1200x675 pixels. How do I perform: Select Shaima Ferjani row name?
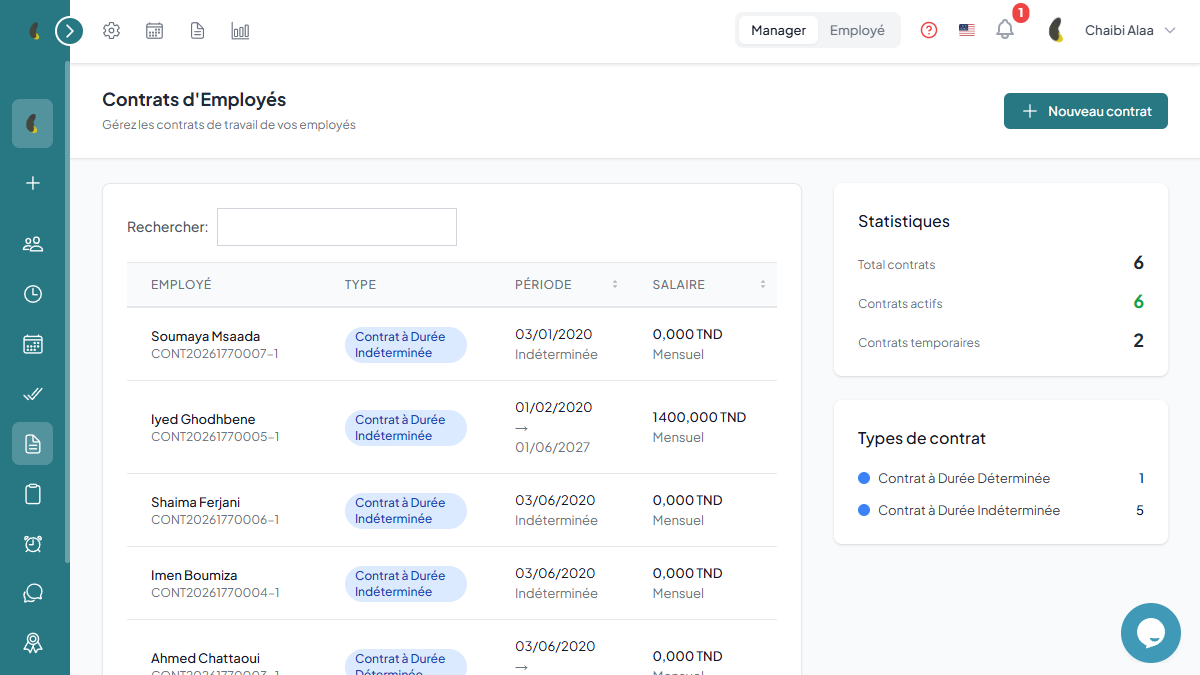coord(196,502)
